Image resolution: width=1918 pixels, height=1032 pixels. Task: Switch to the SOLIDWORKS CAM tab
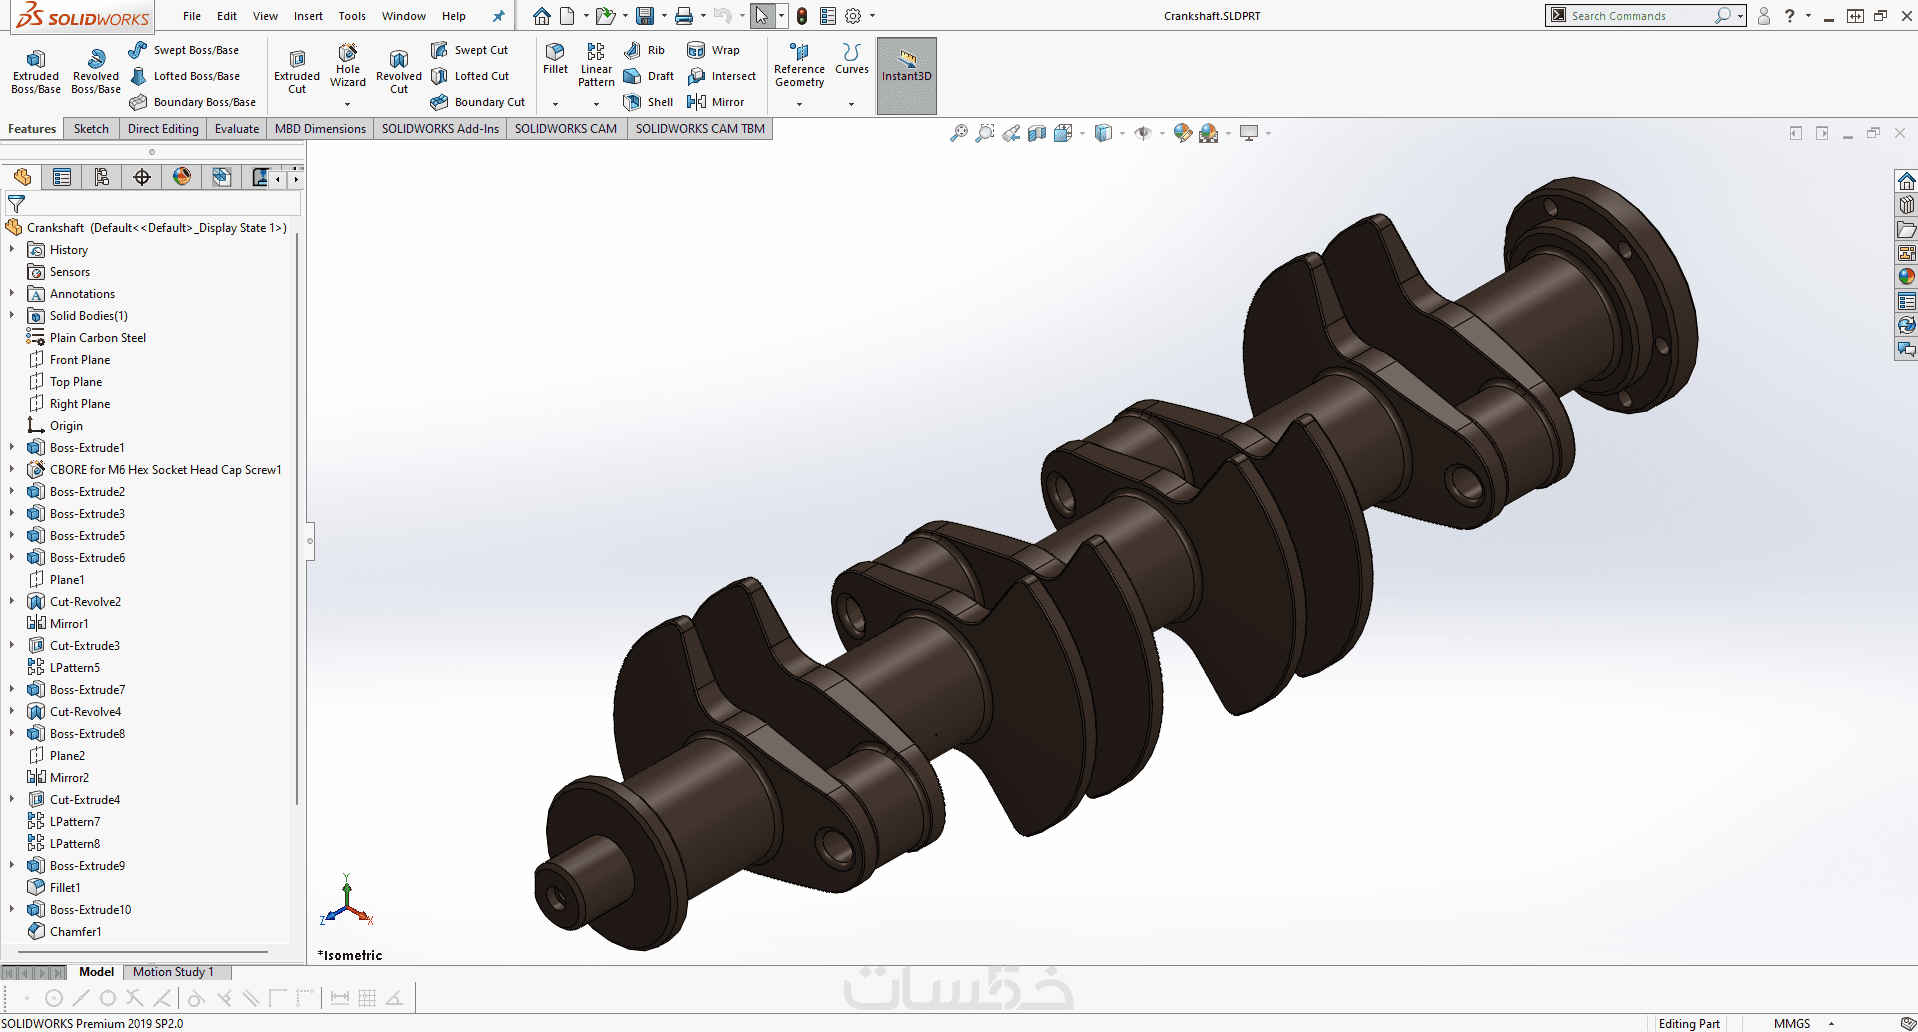click(566, 129)
